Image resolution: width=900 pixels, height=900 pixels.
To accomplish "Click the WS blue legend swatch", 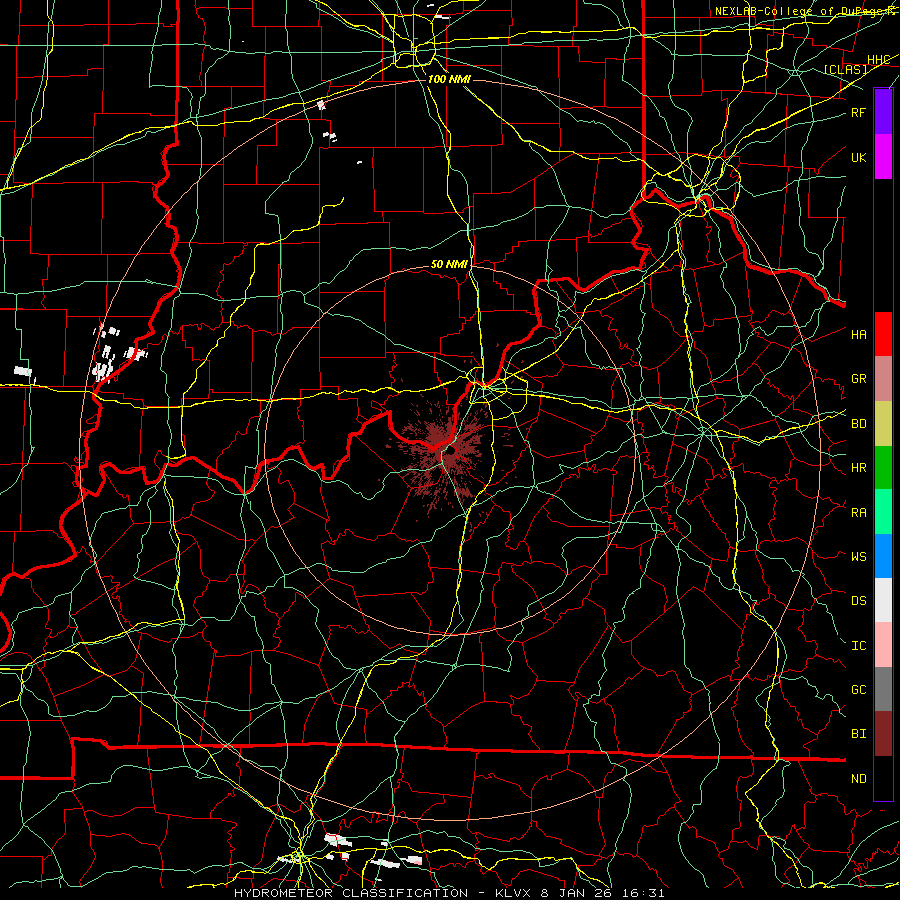I will (x=883, y=556).
